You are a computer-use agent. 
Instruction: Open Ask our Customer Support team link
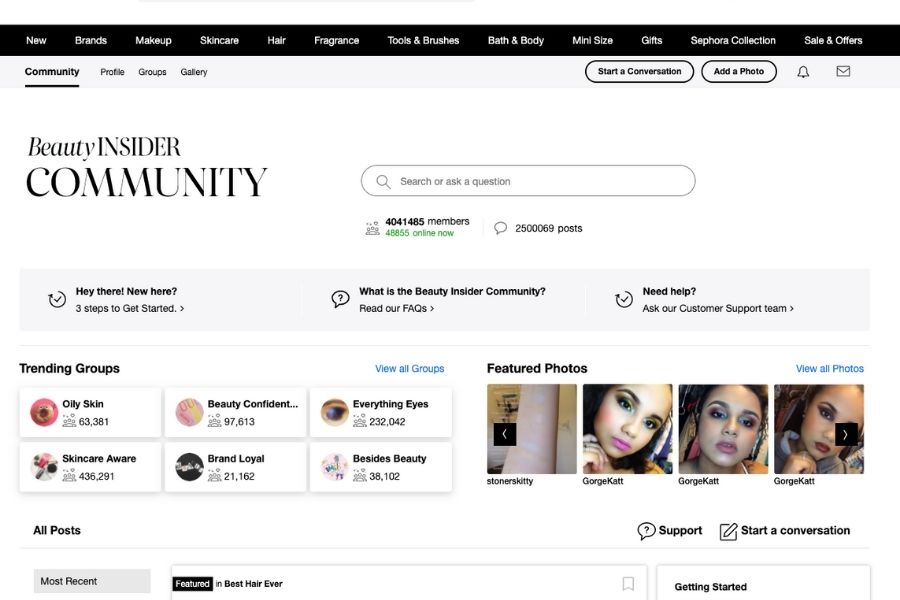tap(718, 308)
